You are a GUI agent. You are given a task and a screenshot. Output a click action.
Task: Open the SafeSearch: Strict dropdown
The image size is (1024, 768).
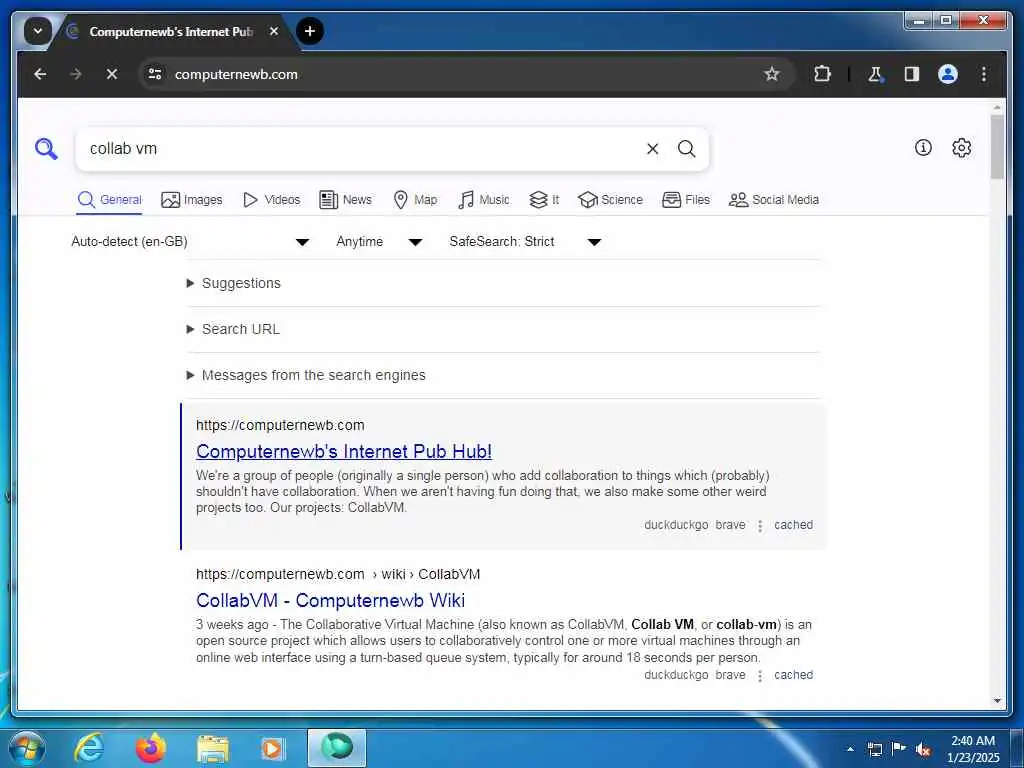click(x=524, y=242)
